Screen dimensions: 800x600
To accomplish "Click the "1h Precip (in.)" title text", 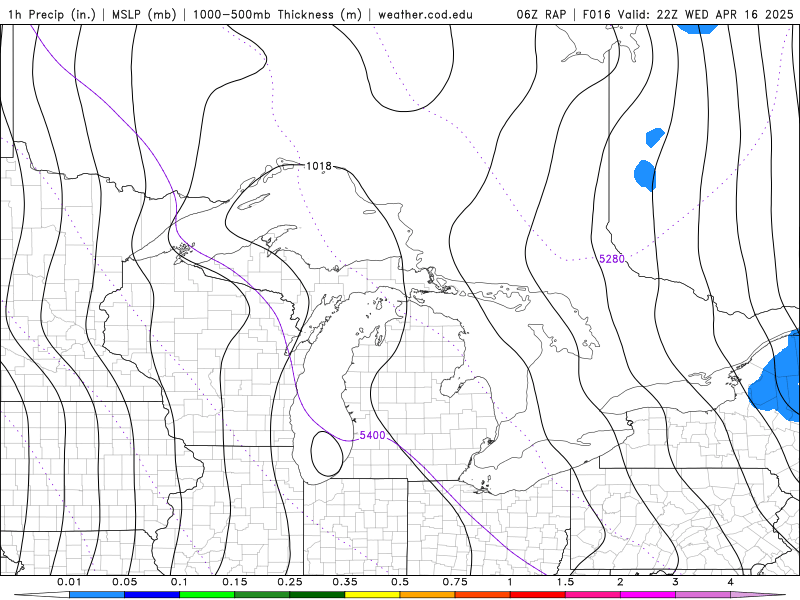I will point(52,14).
